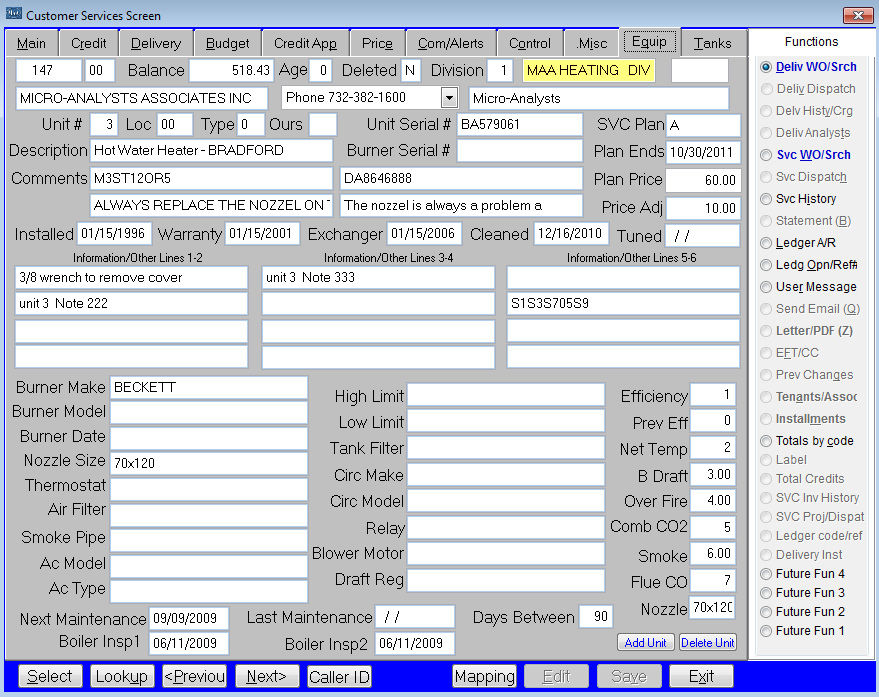This screenshot has height=697, width=879.
Task: Switch to the Tanks tab
Action: pyautogui.click(x=712, y=43)
